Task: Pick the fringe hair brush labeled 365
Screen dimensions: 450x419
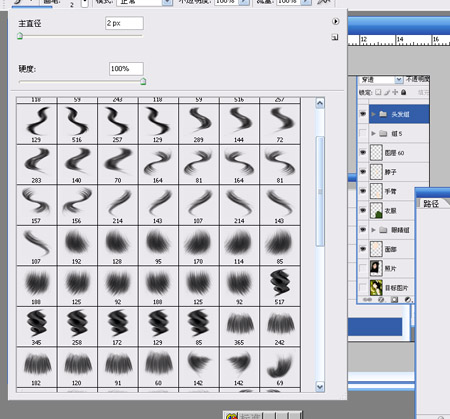Action: (239, 327)
